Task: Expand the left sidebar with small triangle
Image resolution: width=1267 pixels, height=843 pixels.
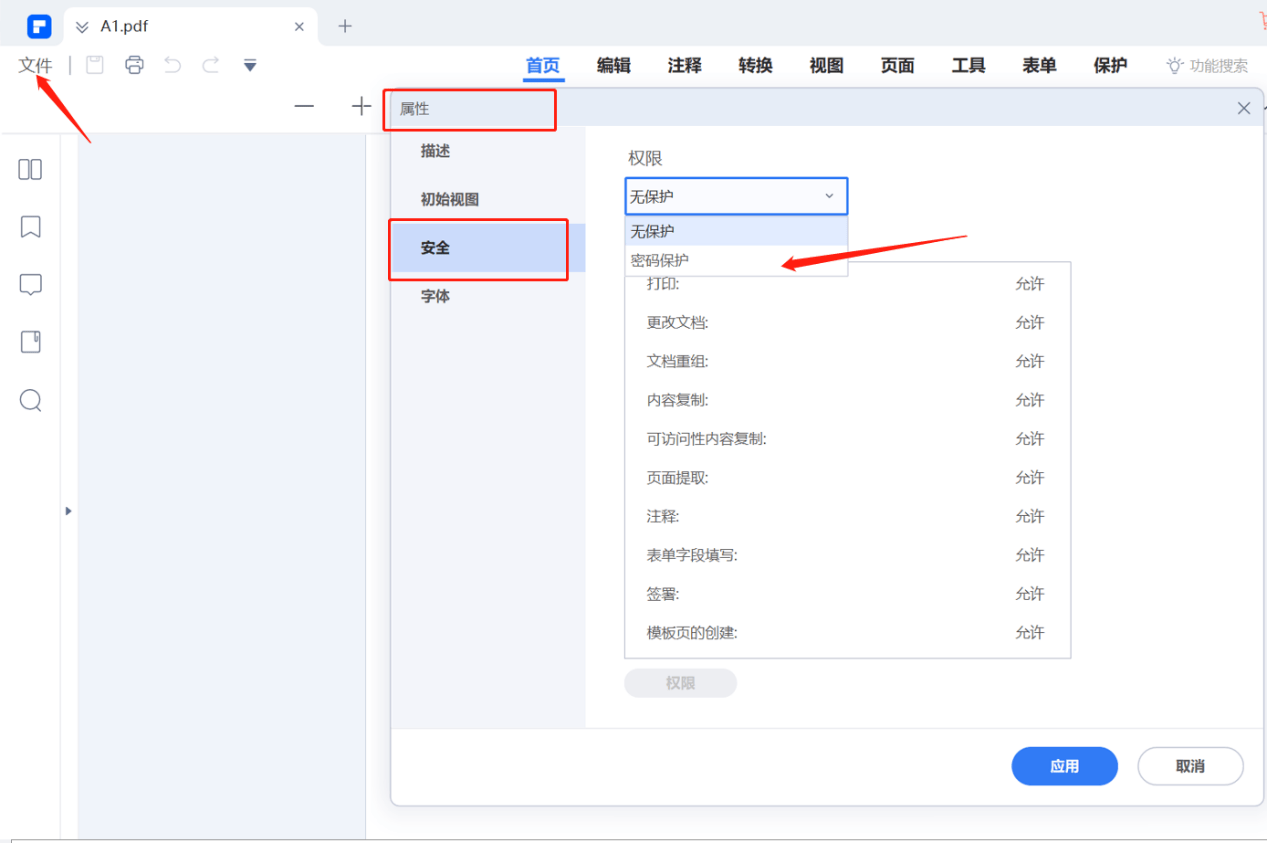Action: tap(68, 511)
